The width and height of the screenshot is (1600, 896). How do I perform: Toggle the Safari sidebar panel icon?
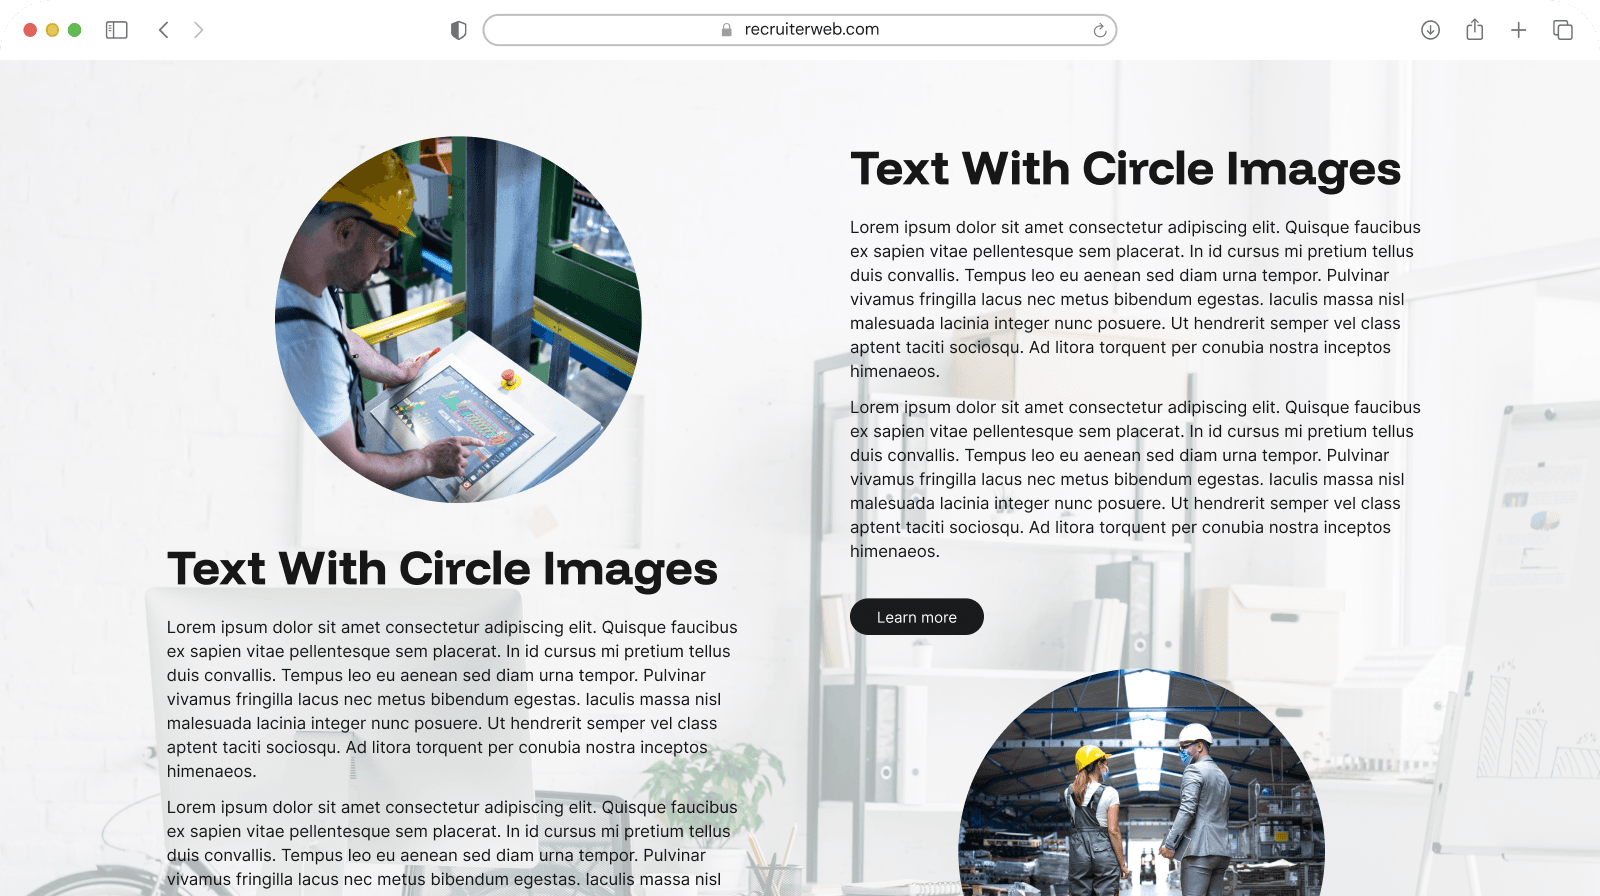(x=117, y=30)
